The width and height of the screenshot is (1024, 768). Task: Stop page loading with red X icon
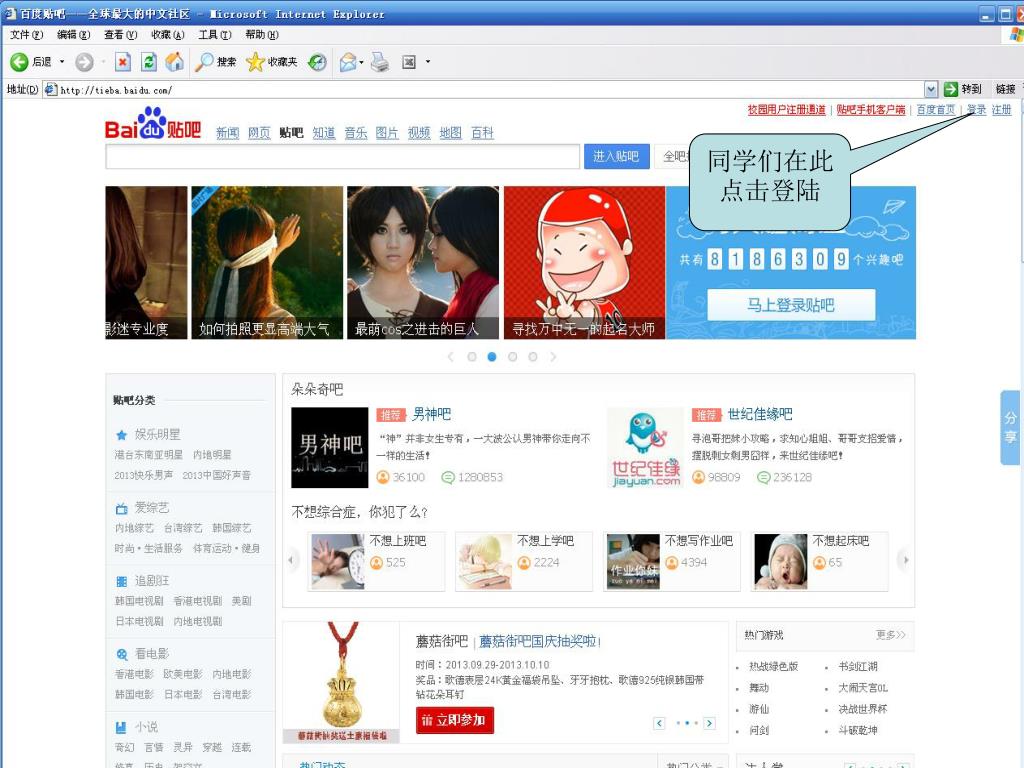click(x=123, y=62)
